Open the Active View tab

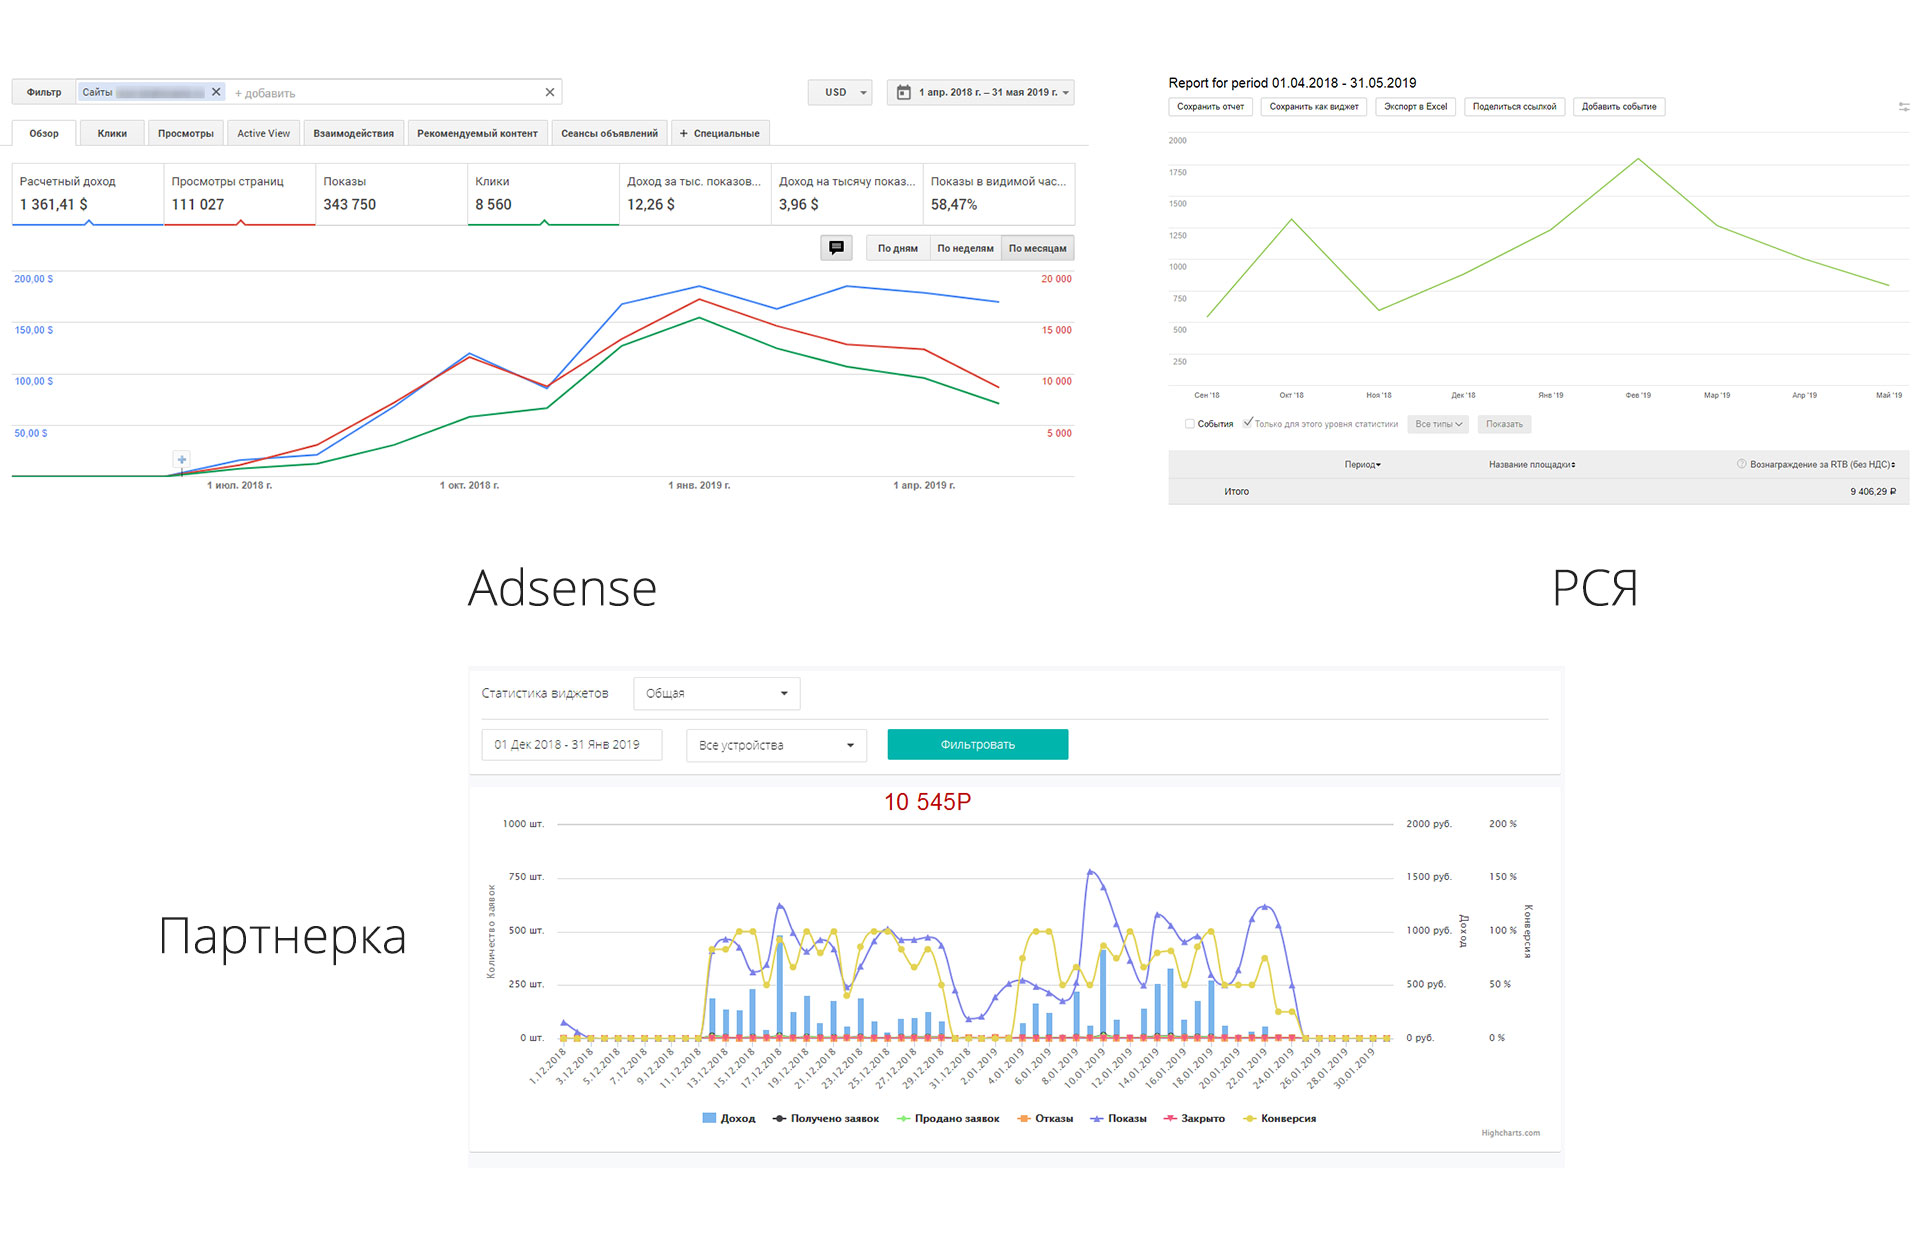(263, 133)
